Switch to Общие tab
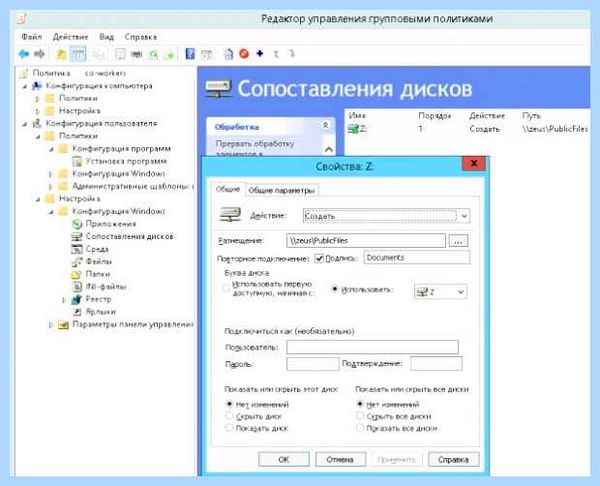 [x=228, y=189]
